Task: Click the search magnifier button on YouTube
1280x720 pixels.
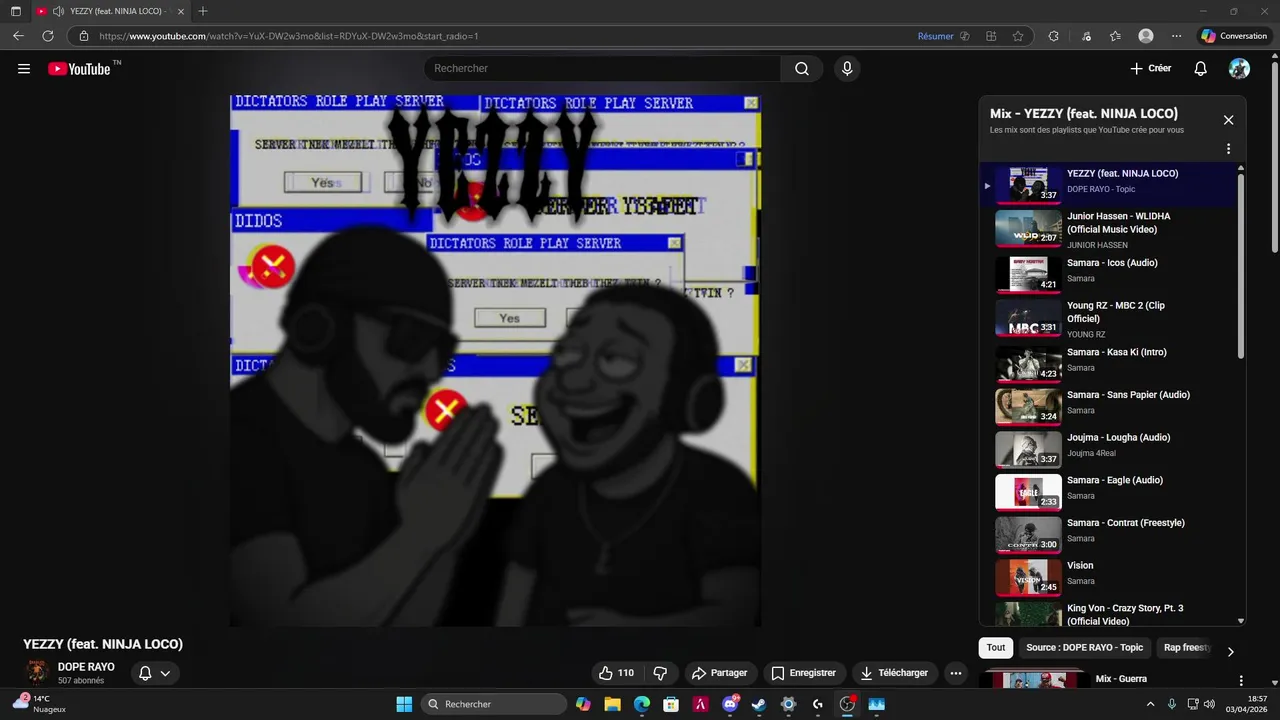Action: (802, 68)
